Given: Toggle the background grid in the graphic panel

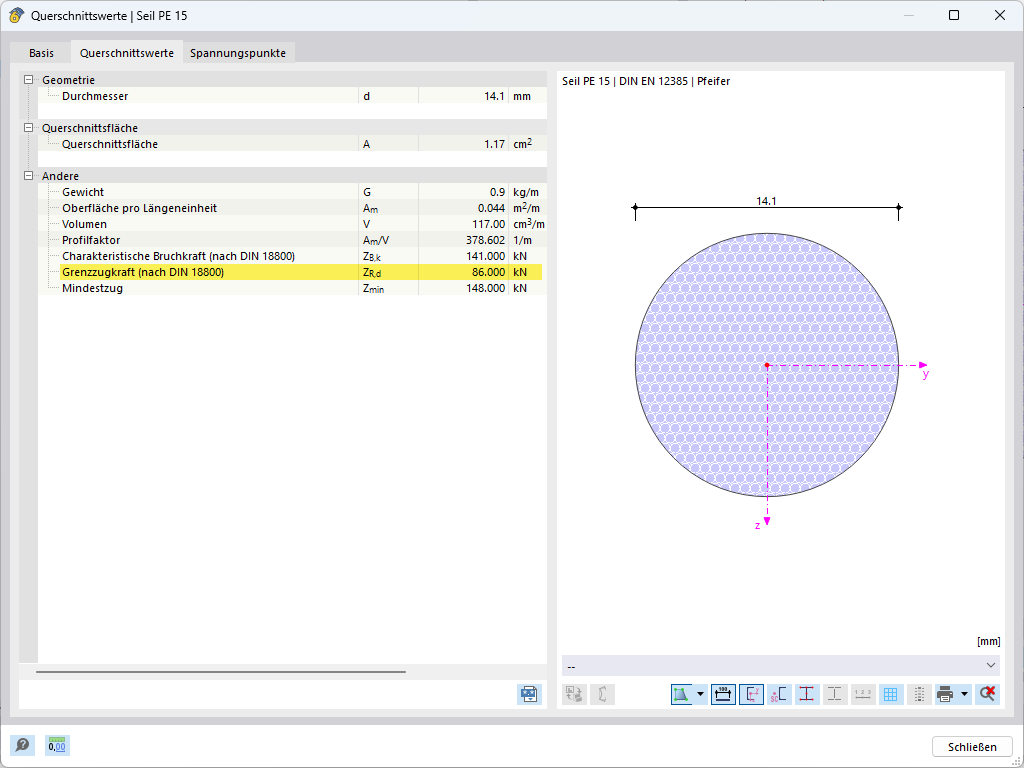Looking at the screenshot, I should 889,694.
